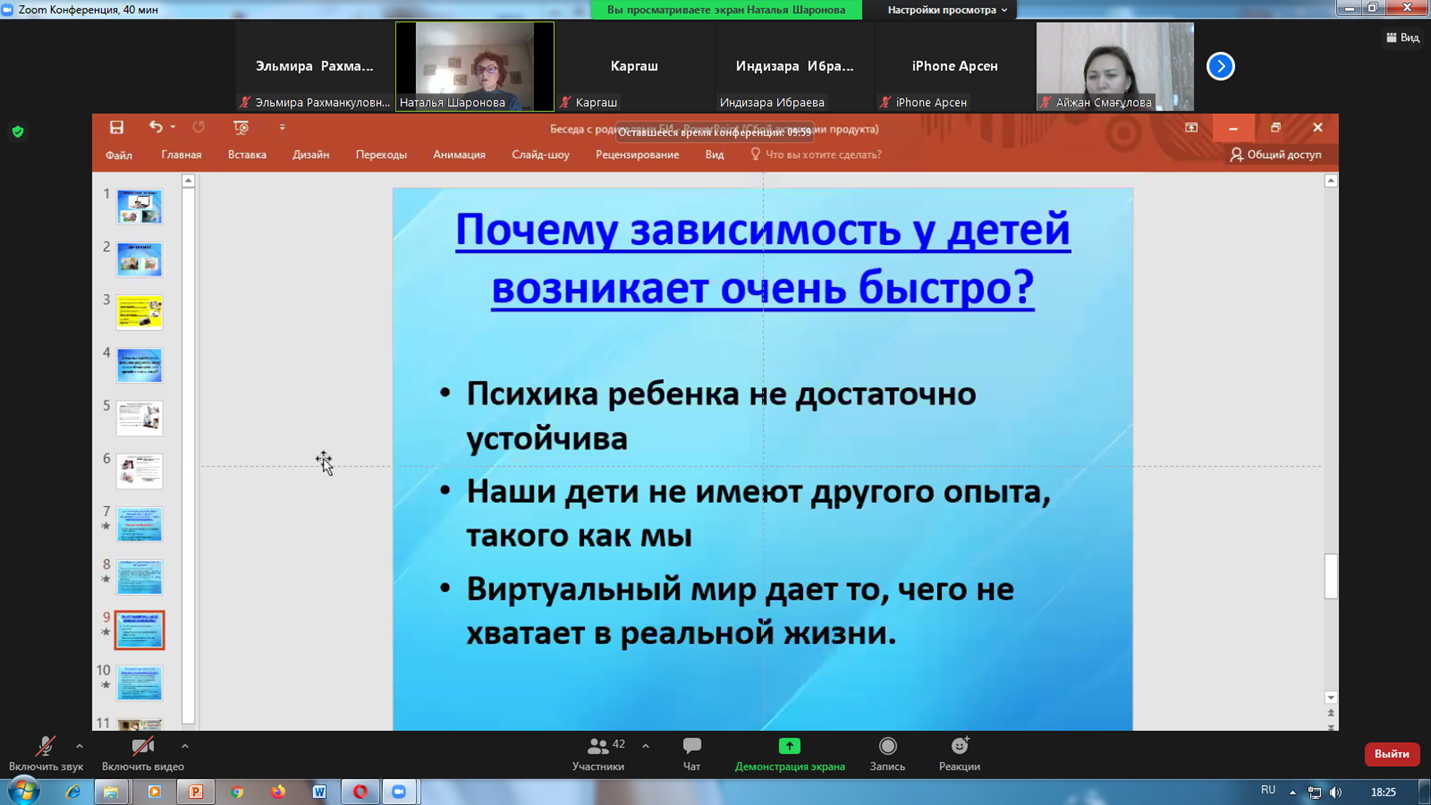Open the Слайд-шоу ribbon tab

540,155
